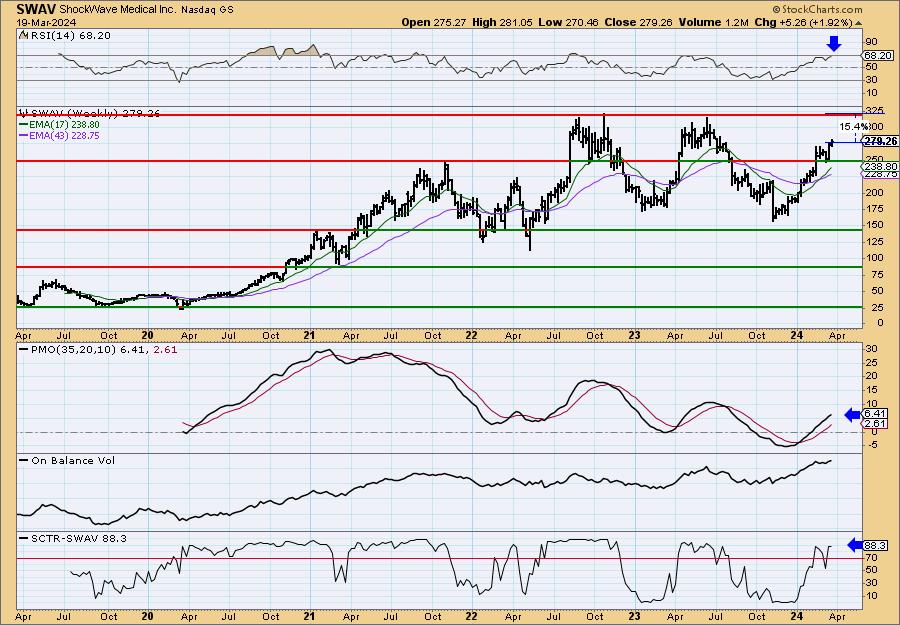Screen dimensions: 900x625
Task: Click the High 281.05 value
Action: (502, 22)
